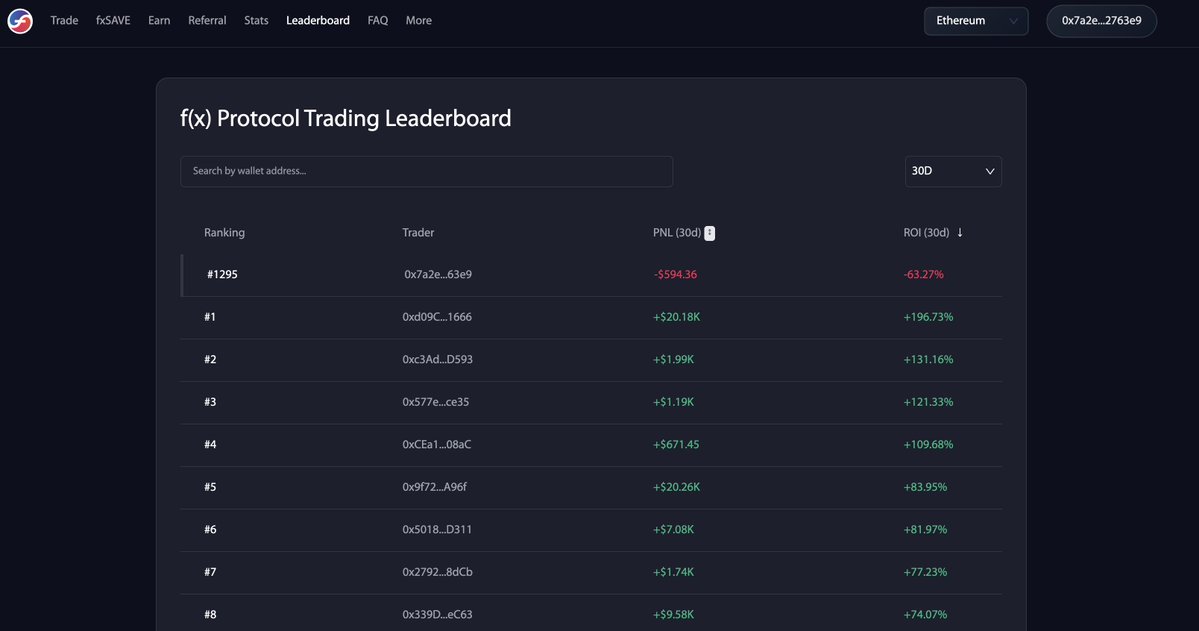Click the +109.68% ROI value
This screenshot has height=631, width=1199.
pyautogui.click(x=928, y=444)
